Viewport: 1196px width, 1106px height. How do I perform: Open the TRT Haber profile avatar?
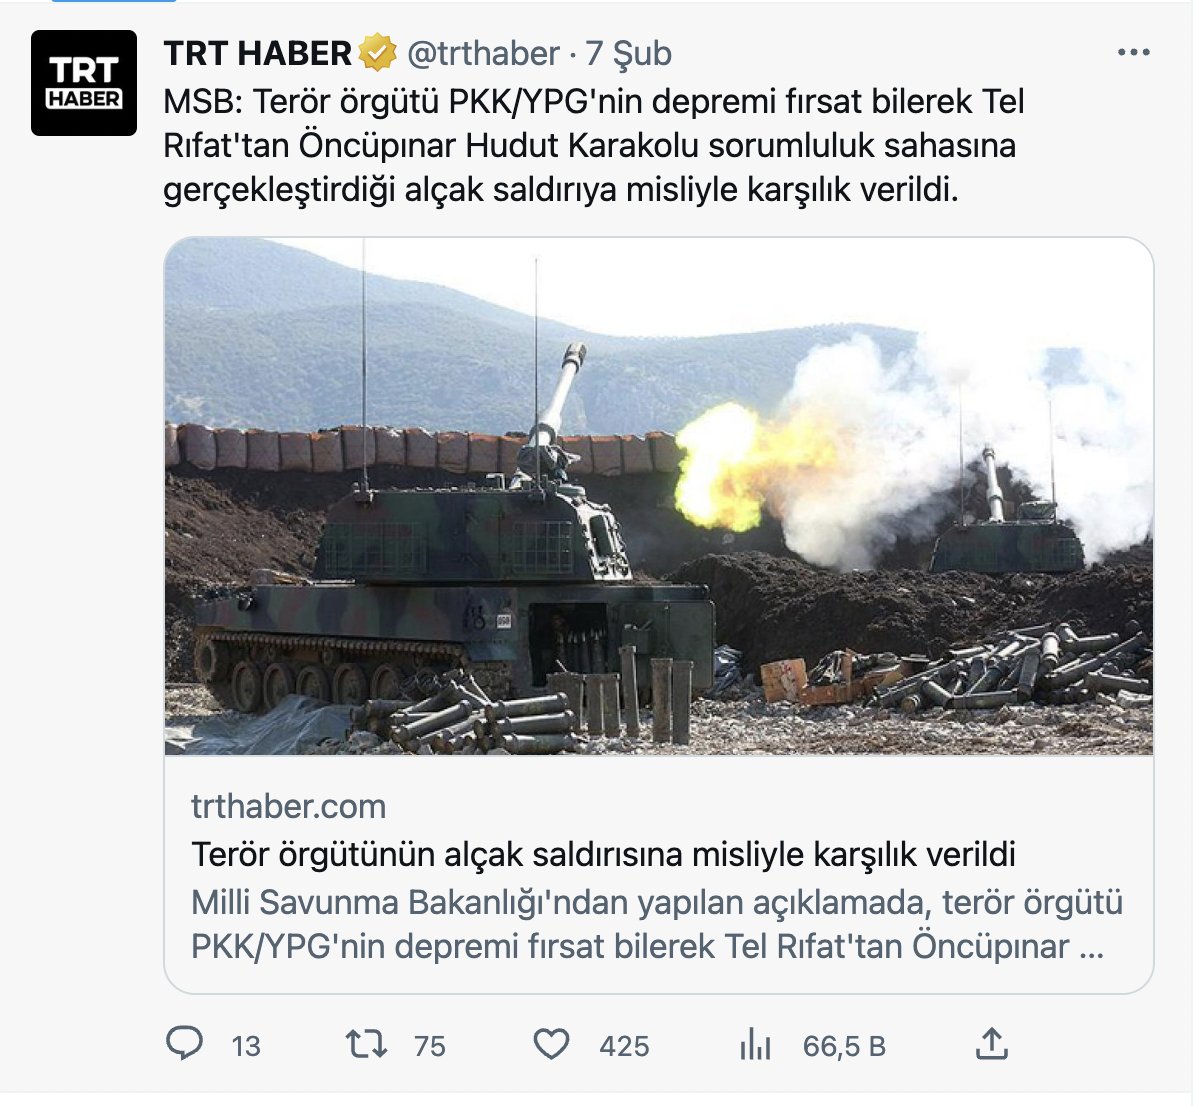84,83
